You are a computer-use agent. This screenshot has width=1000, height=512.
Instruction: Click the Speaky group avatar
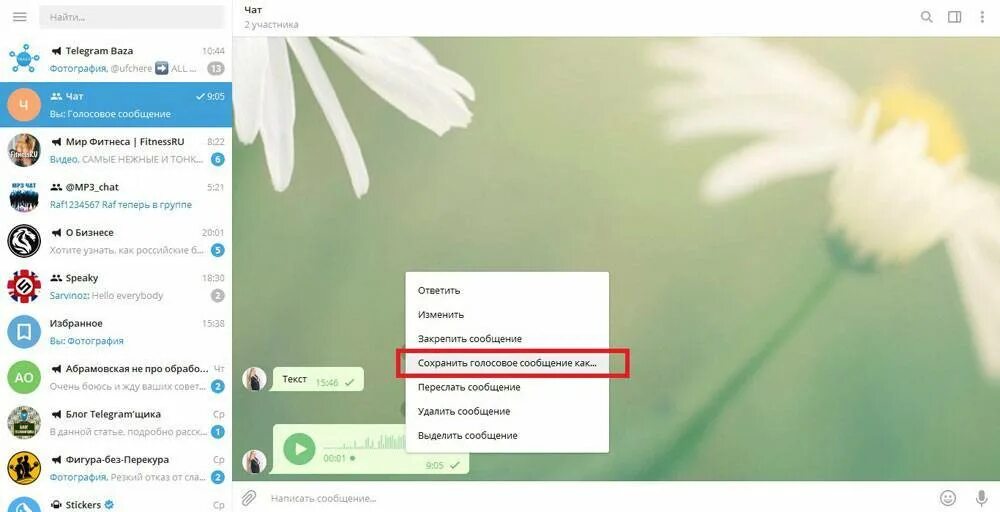pyautogui.click(x=24, y=287)
